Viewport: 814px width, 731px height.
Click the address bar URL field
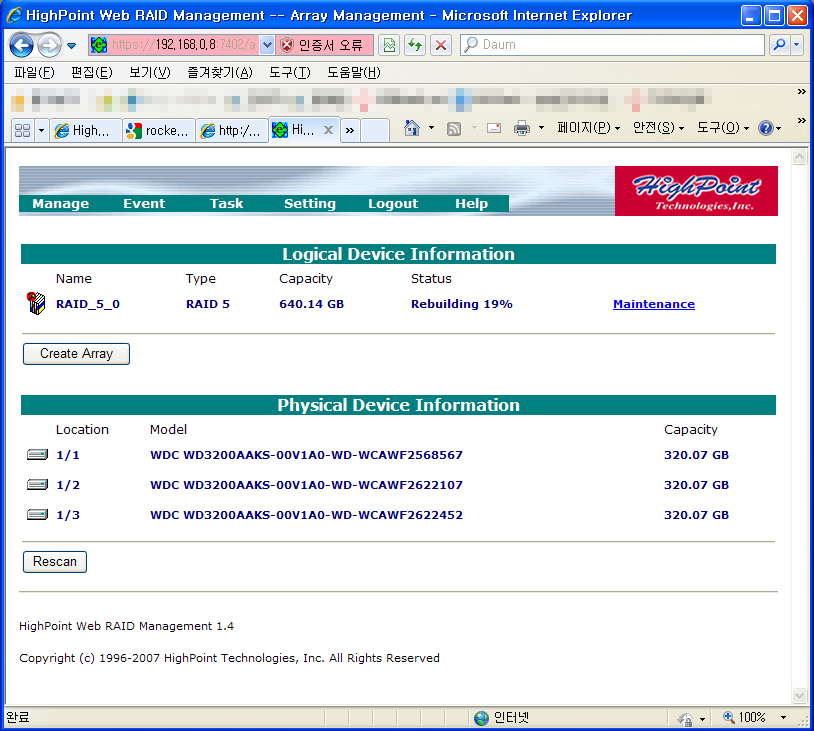(x=174, y=45)
